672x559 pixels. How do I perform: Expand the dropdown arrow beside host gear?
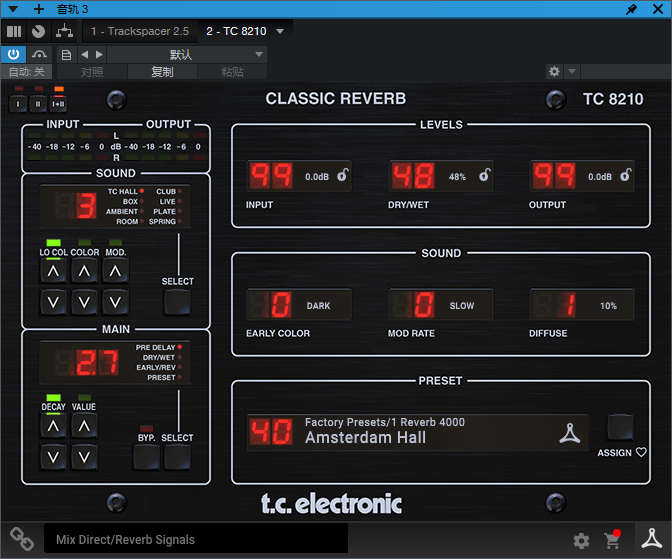point(572,71)
